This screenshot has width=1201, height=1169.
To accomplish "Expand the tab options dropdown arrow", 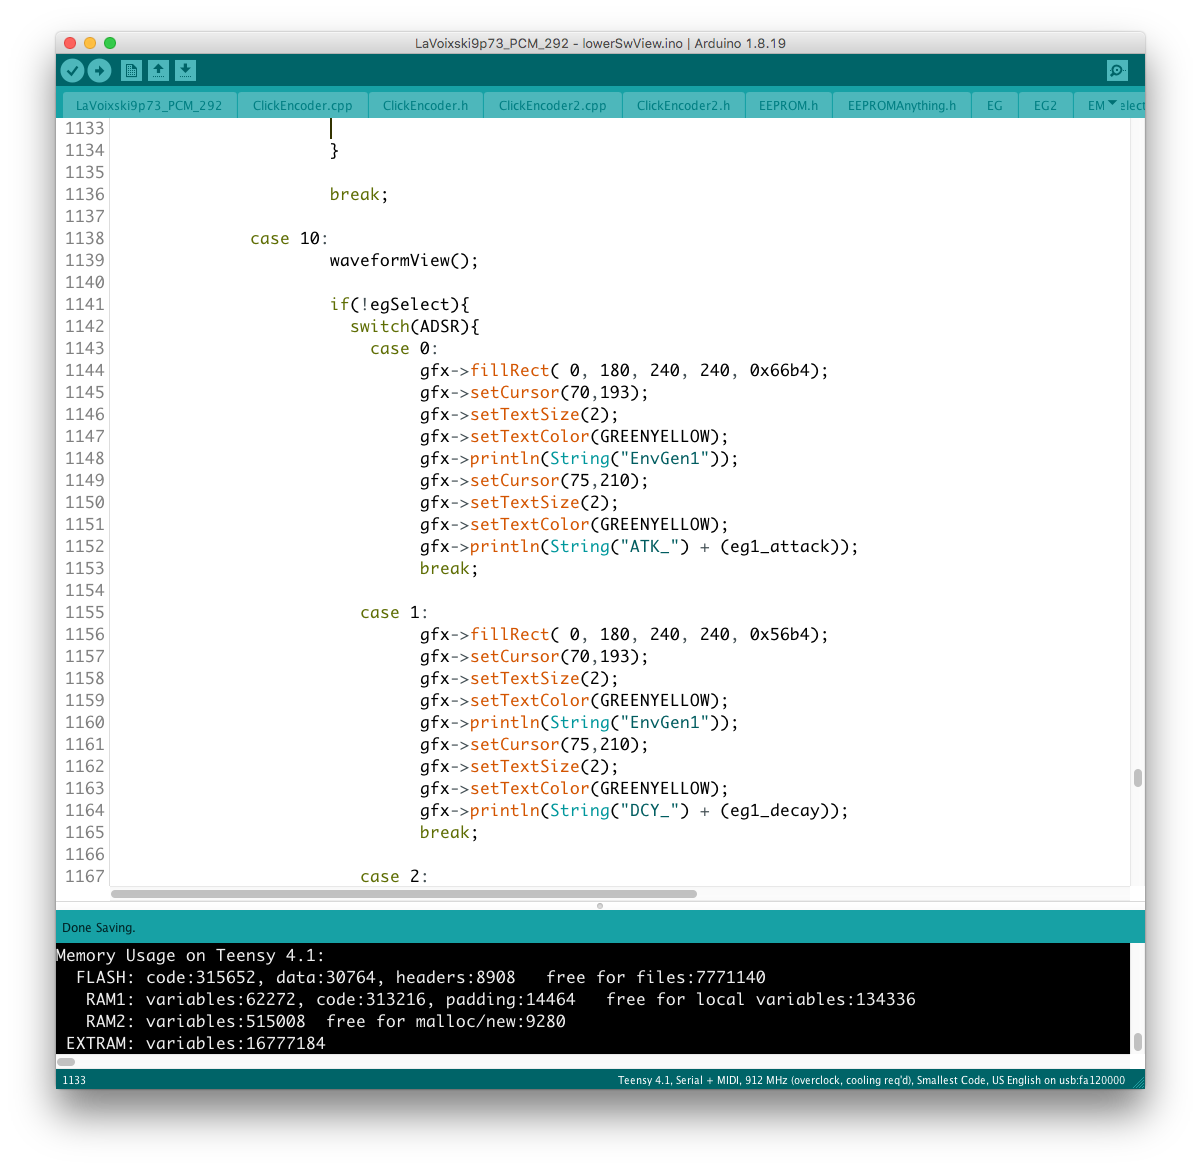I will pyautogui.click(x=1112, y=104).
